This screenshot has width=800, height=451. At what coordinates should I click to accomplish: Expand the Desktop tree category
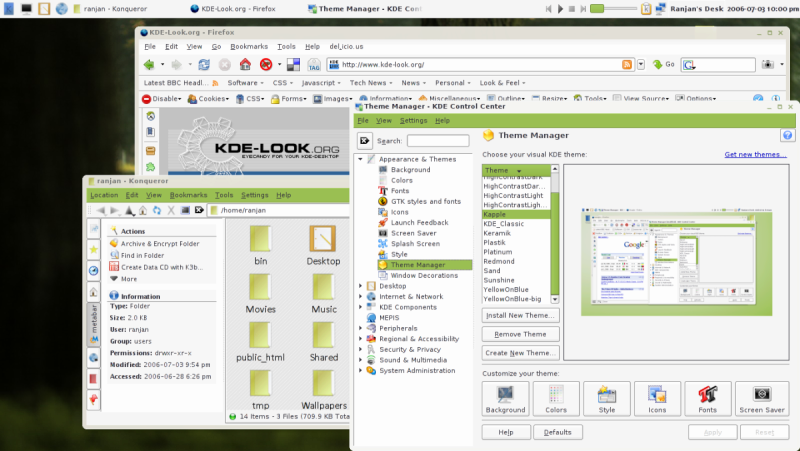click(x=360, y=286)
